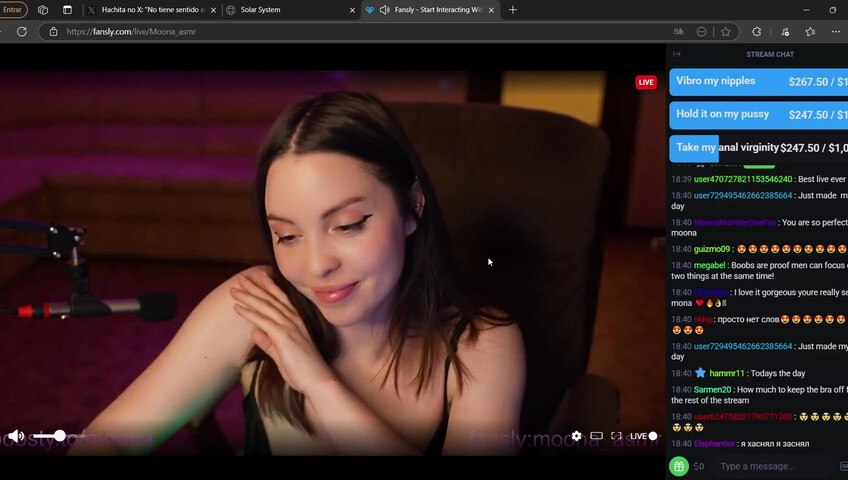848x480 pixels.
Task: Select the Fansly - Start Interacting tab
Action: pyautogui.click(x=430, y=10)
